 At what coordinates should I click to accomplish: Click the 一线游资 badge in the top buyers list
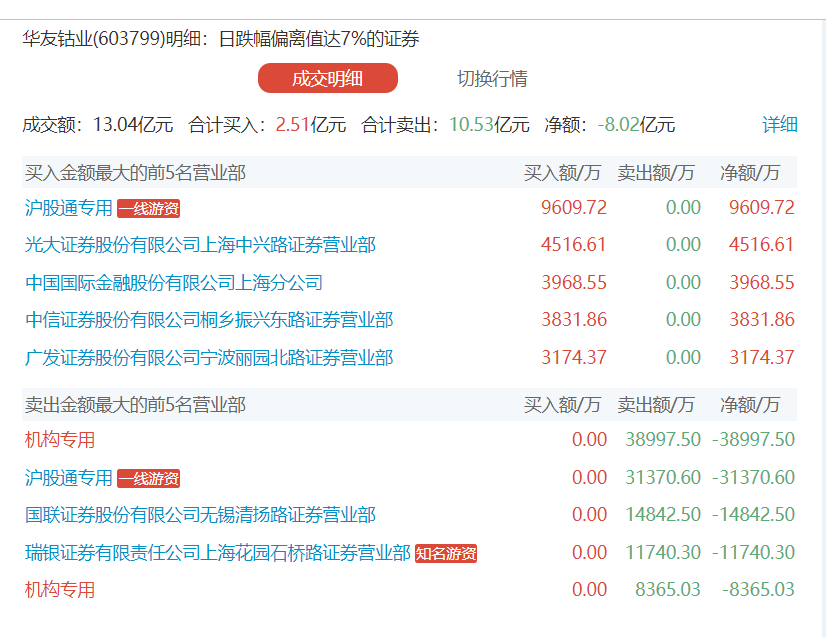pos(148,208)
